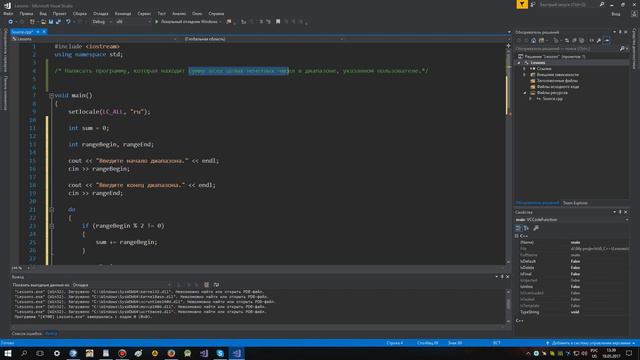The image size is (640, 360).
Task: Collapse the if-block outlining toggle
Action: pos(51,226)
